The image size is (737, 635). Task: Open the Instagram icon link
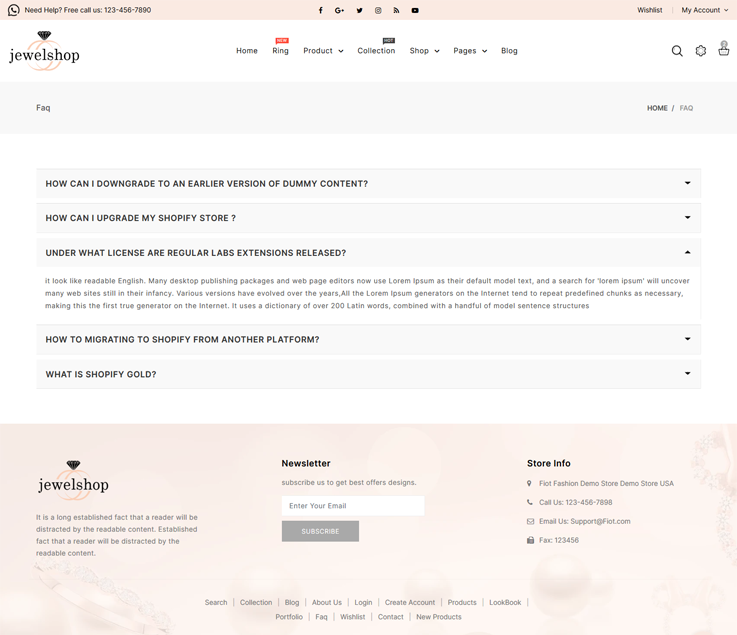(x=378, y=10)
